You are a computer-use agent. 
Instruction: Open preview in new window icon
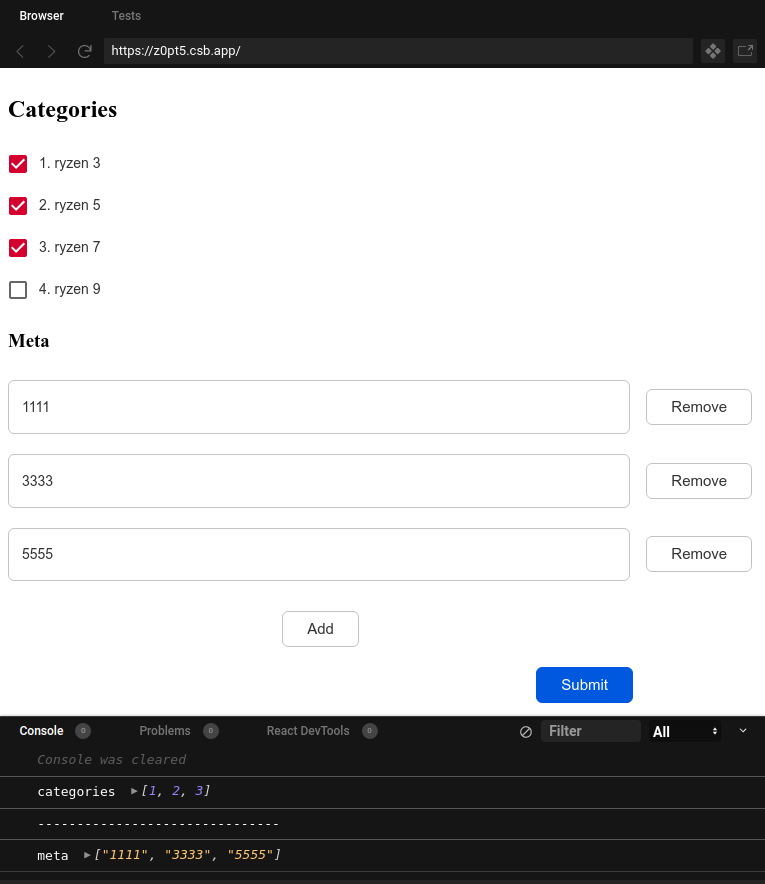coord(745,51)
